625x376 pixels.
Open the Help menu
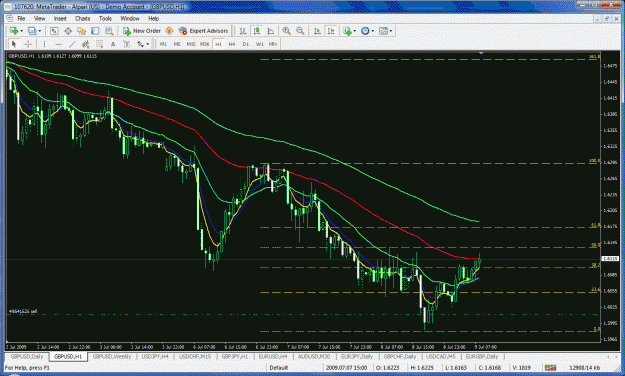click(153, 19)
